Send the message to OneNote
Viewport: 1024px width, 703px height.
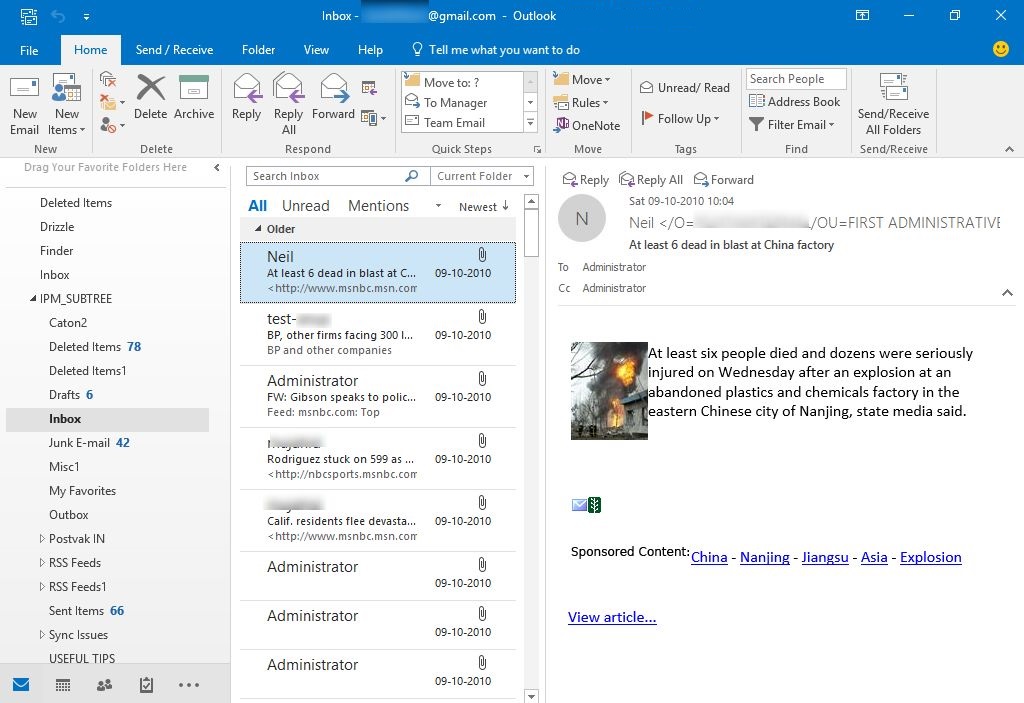click(586, 125)
